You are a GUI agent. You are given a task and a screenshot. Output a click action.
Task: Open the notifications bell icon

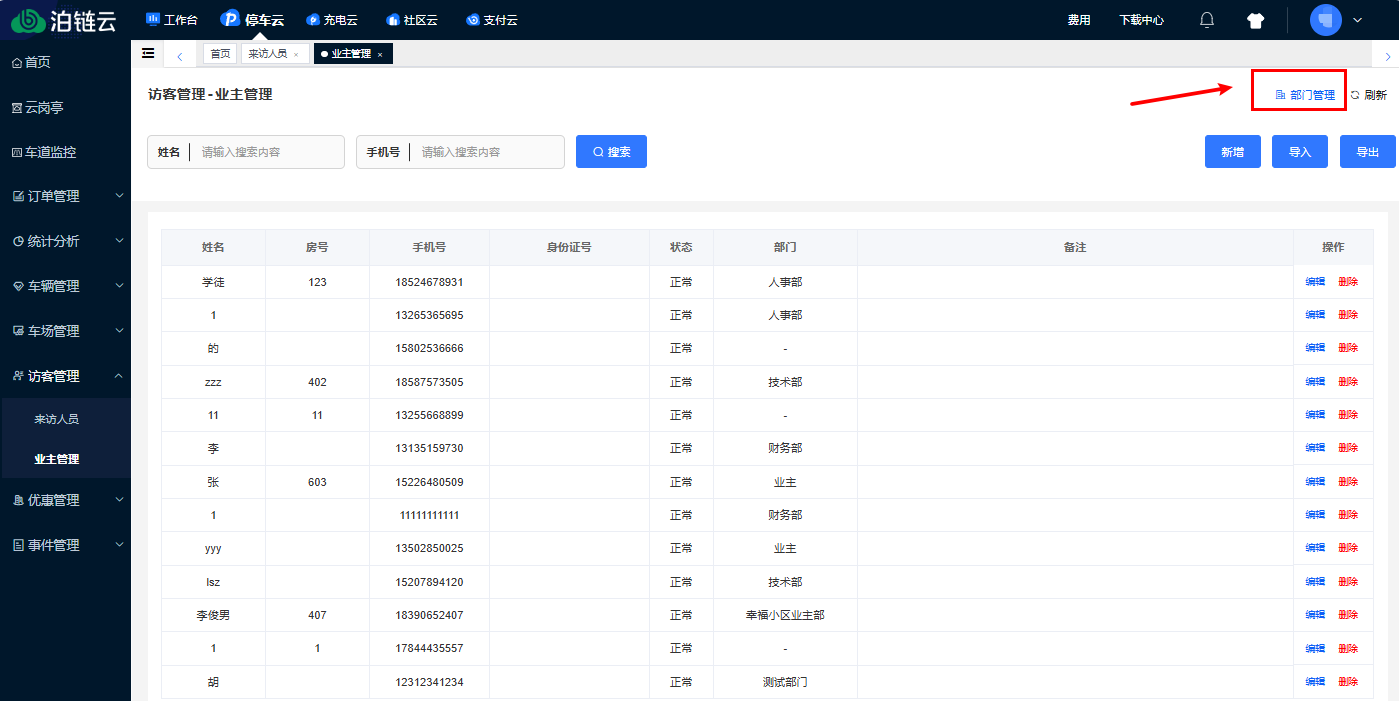[x=1207, y=20]
